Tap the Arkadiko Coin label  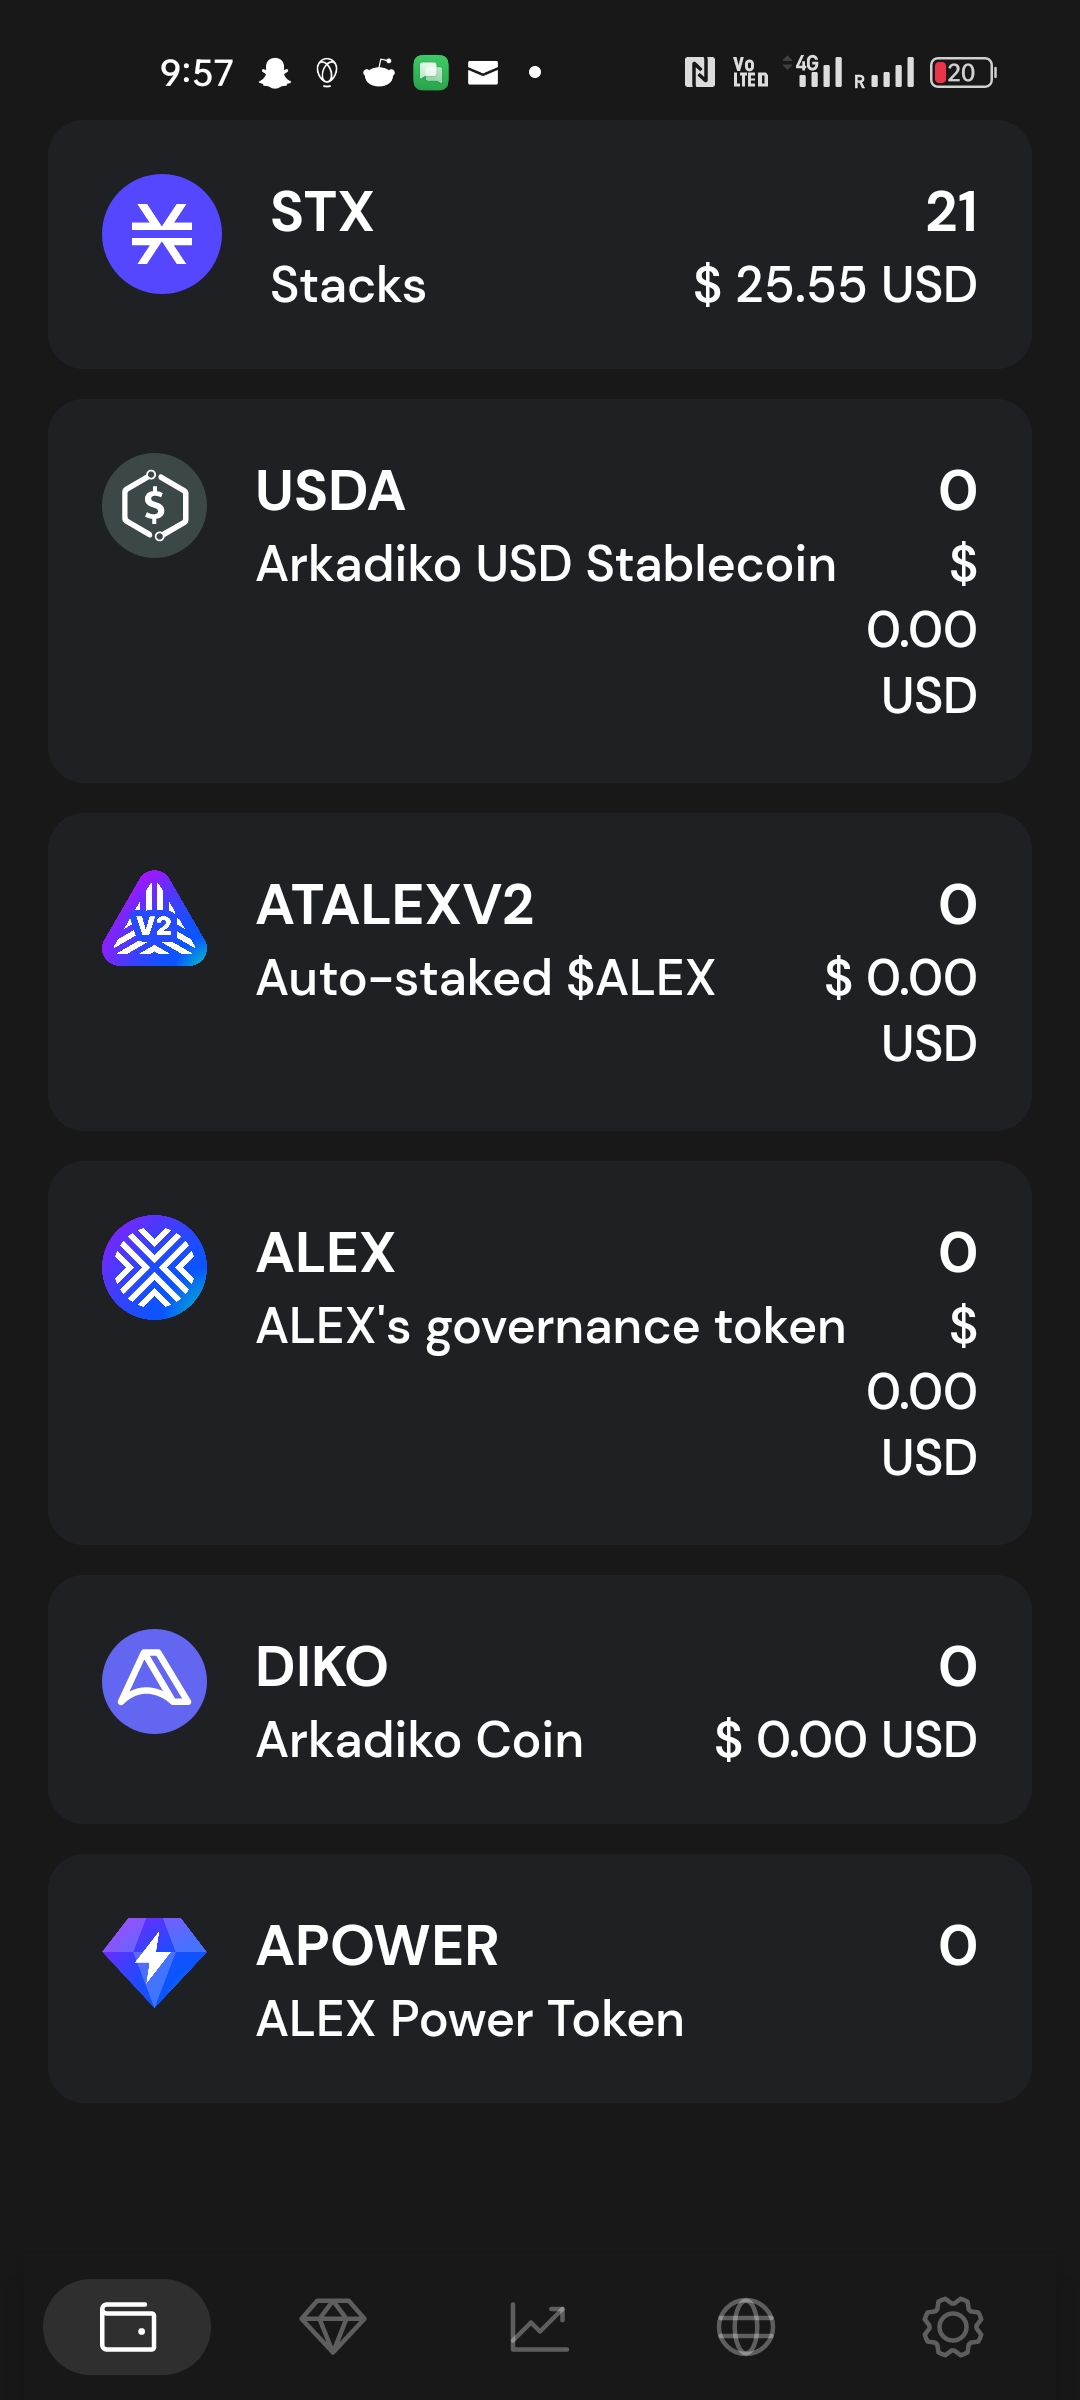coord(420,1740)
